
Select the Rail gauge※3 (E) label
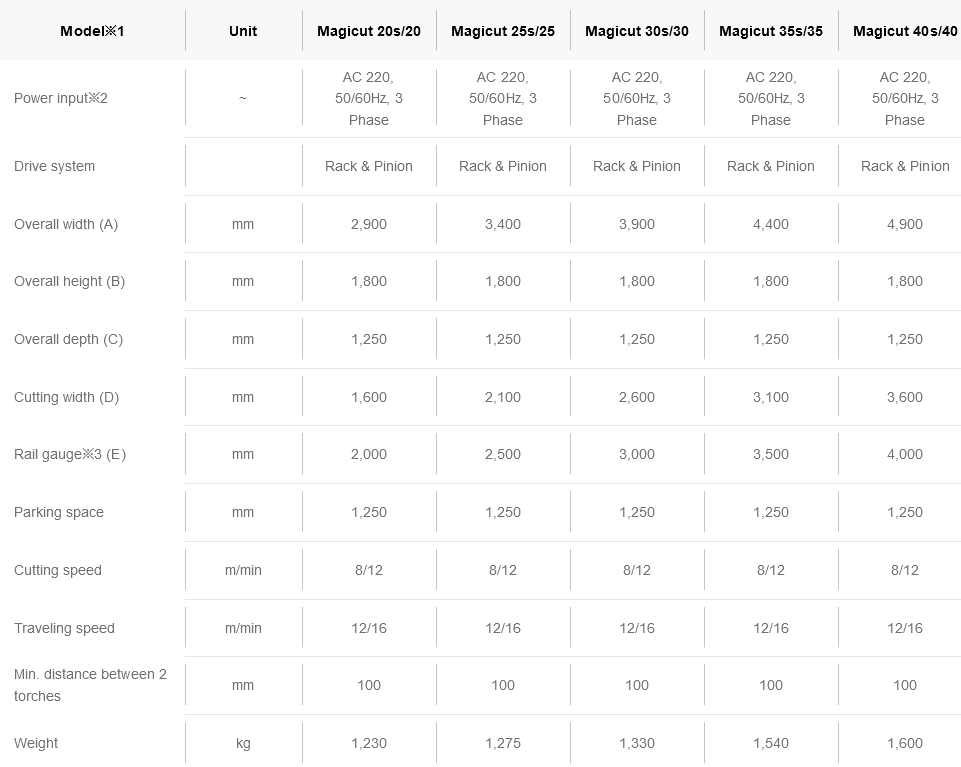pos(70,454)
